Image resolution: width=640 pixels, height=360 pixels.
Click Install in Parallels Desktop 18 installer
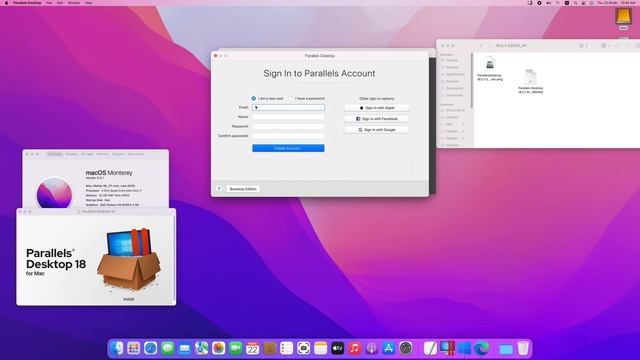click(x=129, y=299)
